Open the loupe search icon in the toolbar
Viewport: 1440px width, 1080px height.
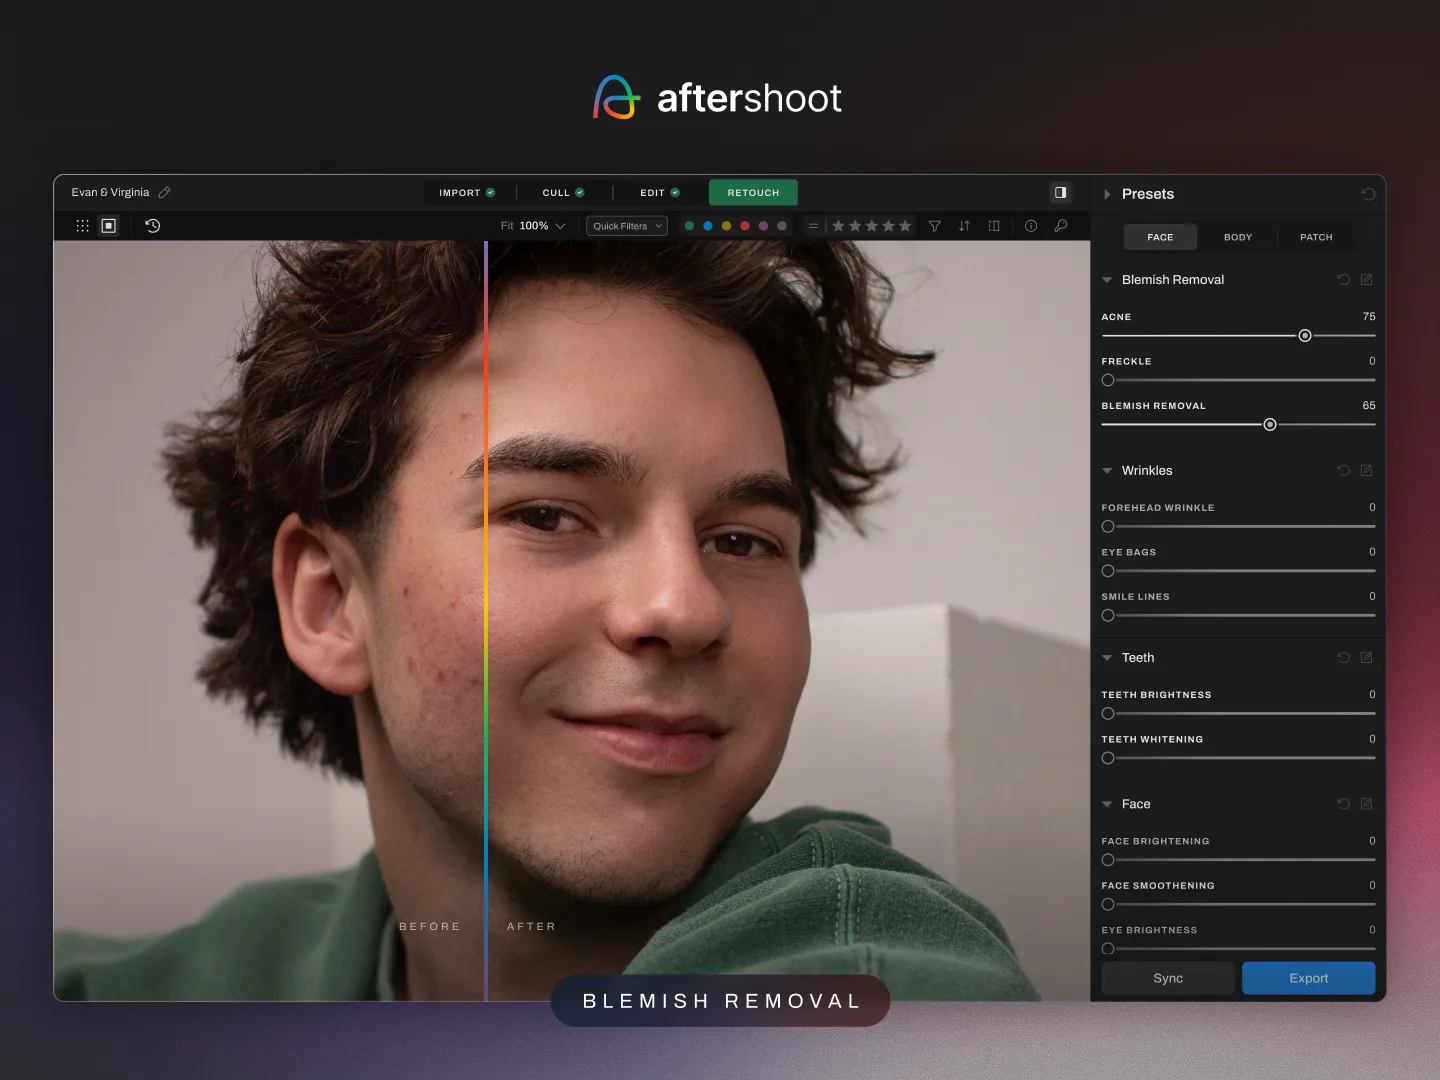[x=1060, y=226]
